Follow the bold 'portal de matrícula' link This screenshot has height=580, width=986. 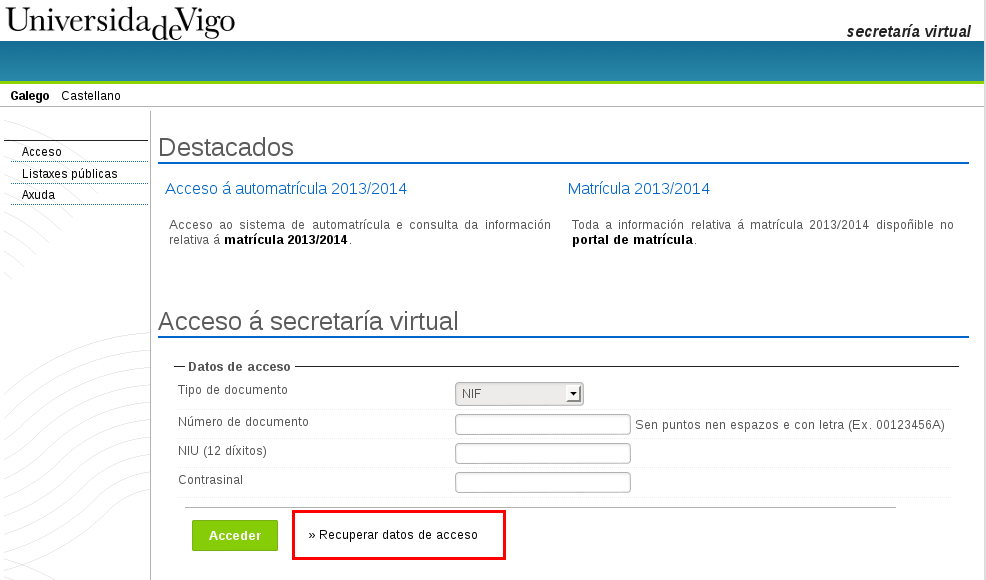pyautogui.click(x=632, y=240)
